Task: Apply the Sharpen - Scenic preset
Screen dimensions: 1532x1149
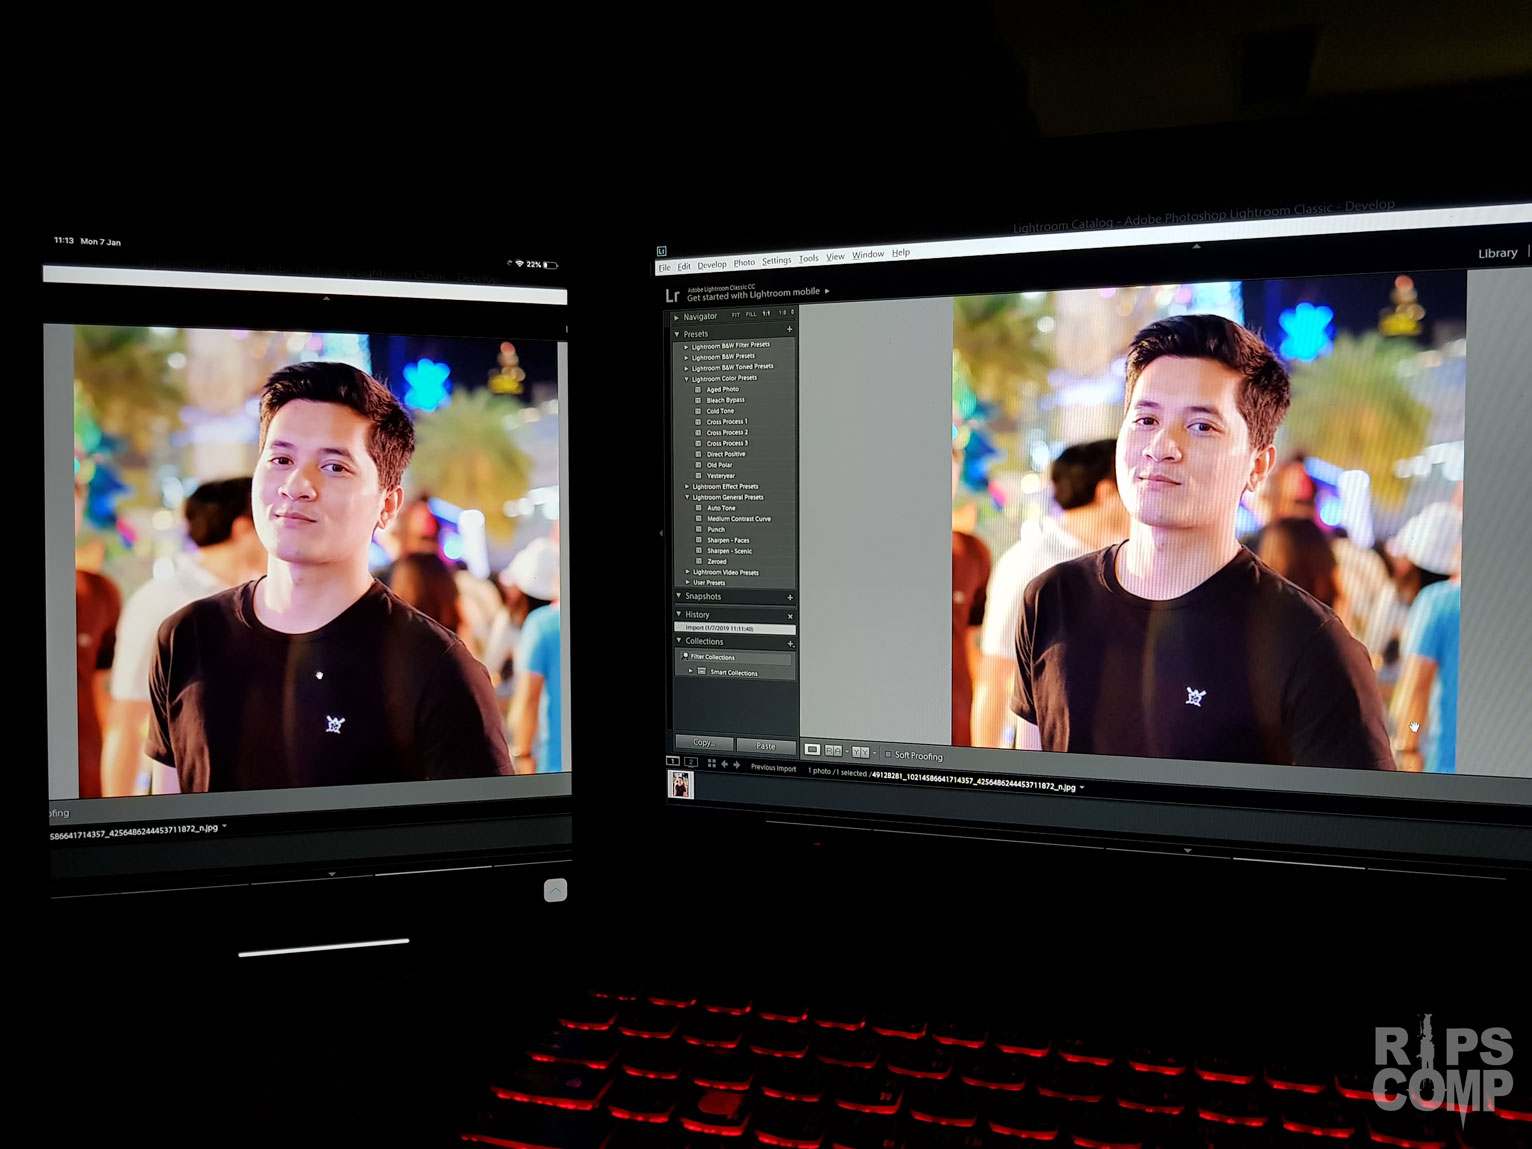Action: [x=729, y=551]
